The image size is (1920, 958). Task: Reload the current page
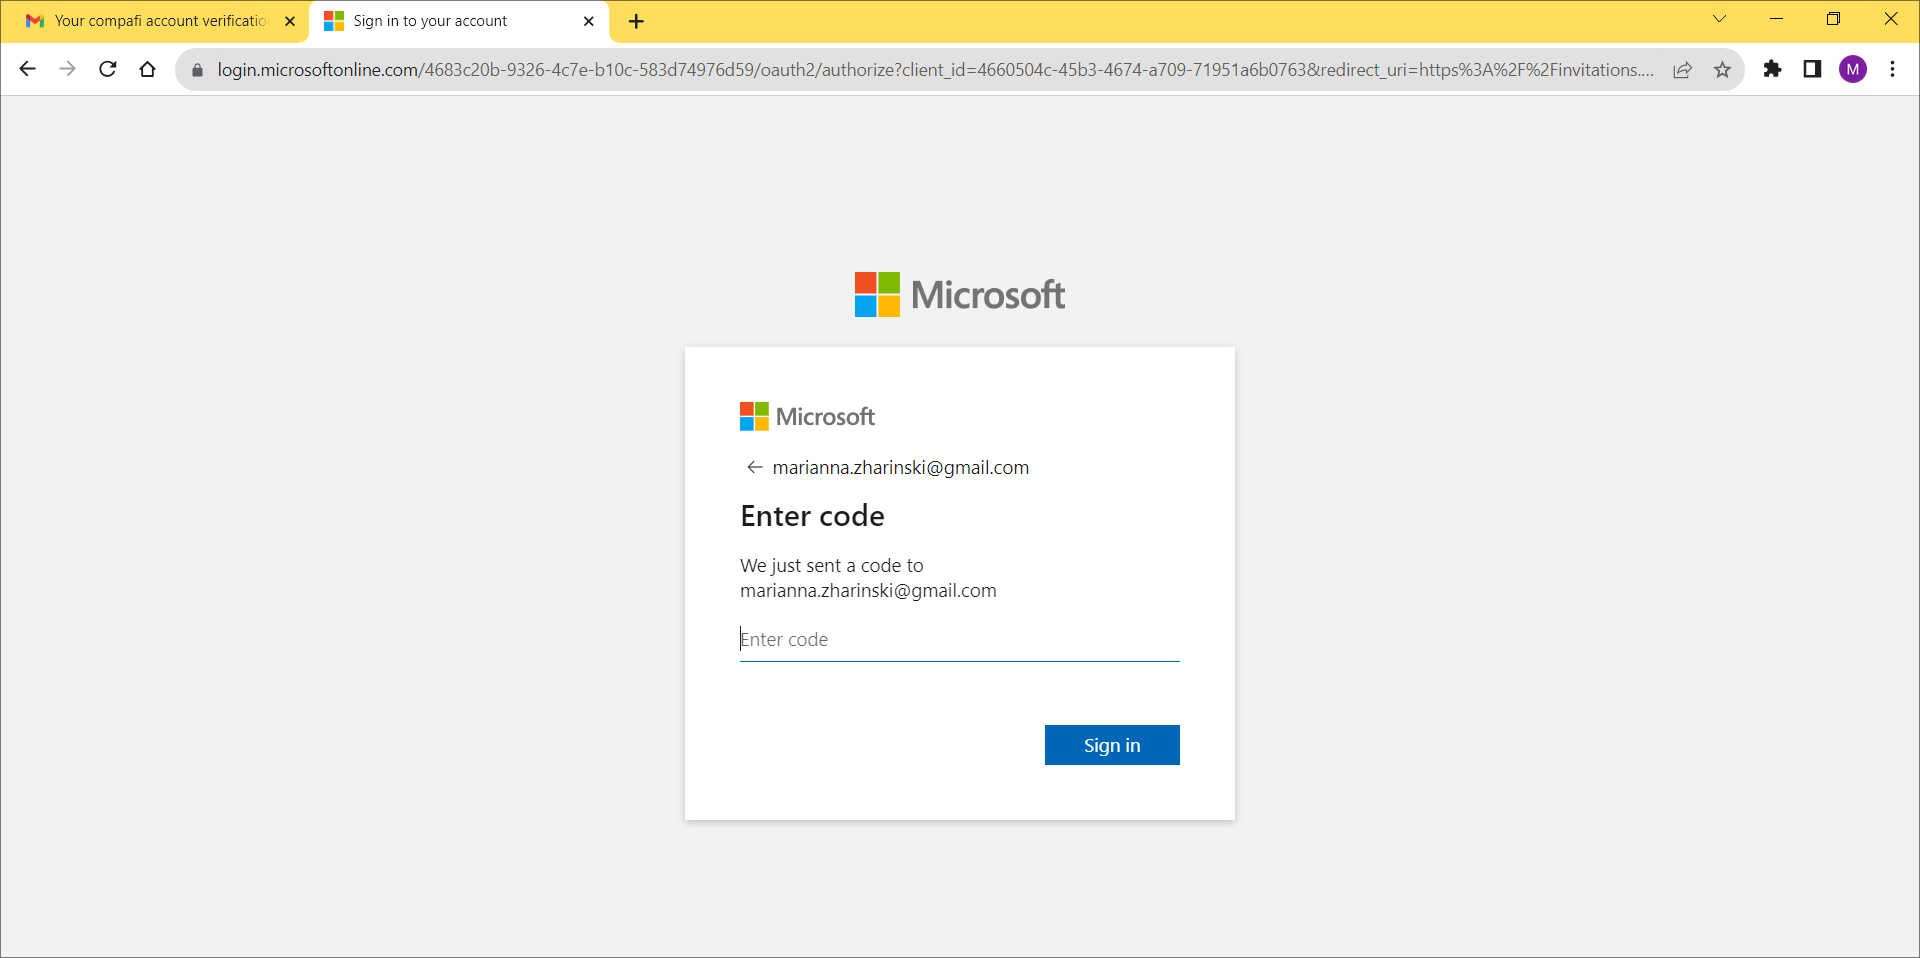[108, 69]
